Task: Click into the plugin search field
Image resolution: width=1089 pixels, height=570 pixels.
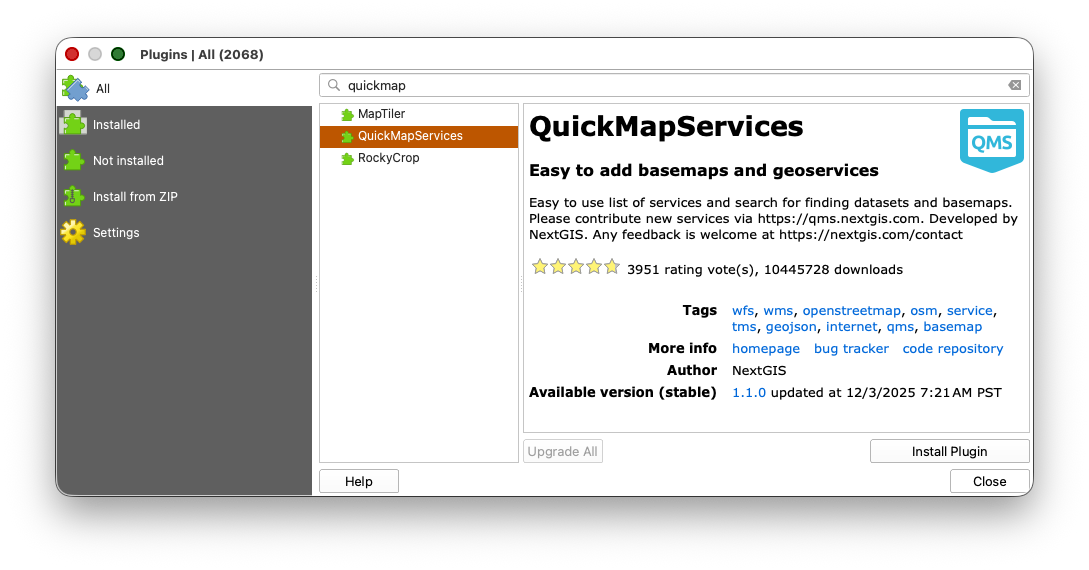Action: click(x=670, y=86)
